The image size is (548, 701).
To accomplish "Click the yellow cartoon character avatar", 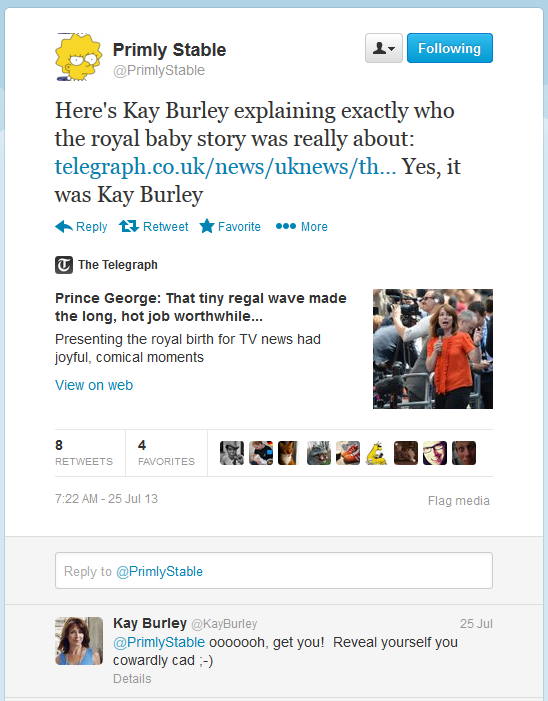I will (377, 453).
